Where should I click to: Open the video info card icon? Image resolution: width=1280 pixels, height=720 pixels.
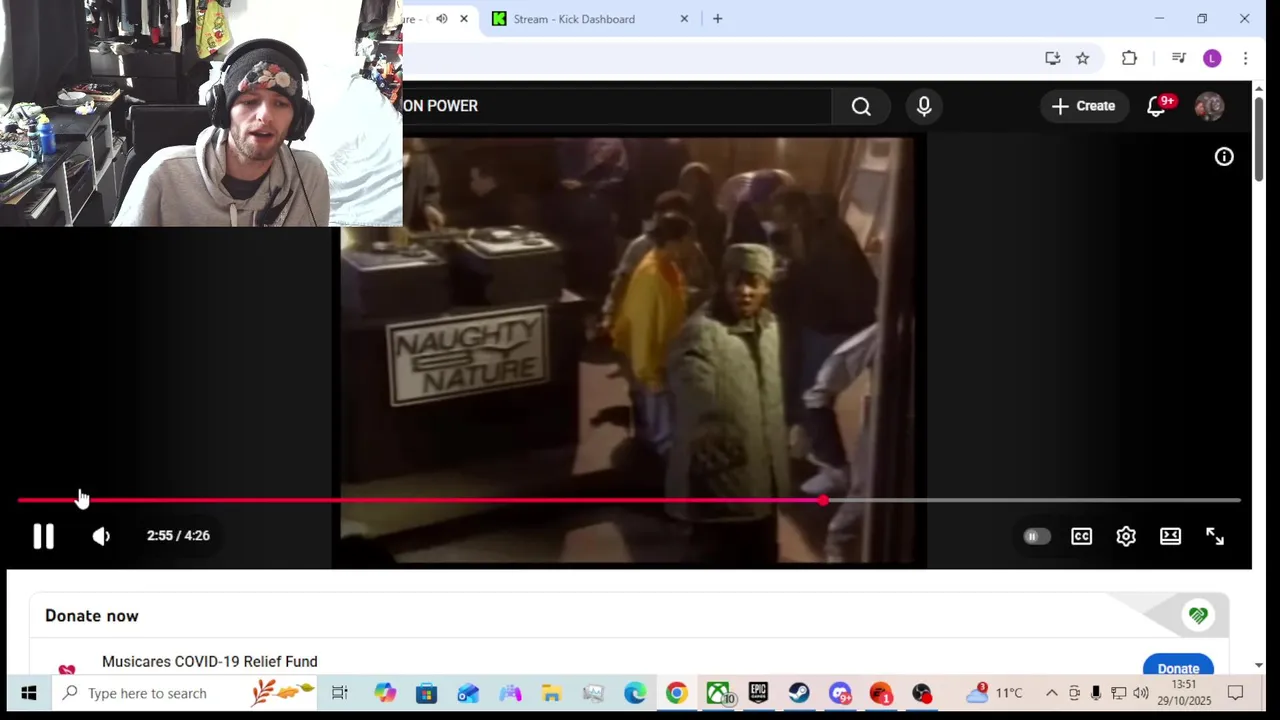coord(1224,157)
